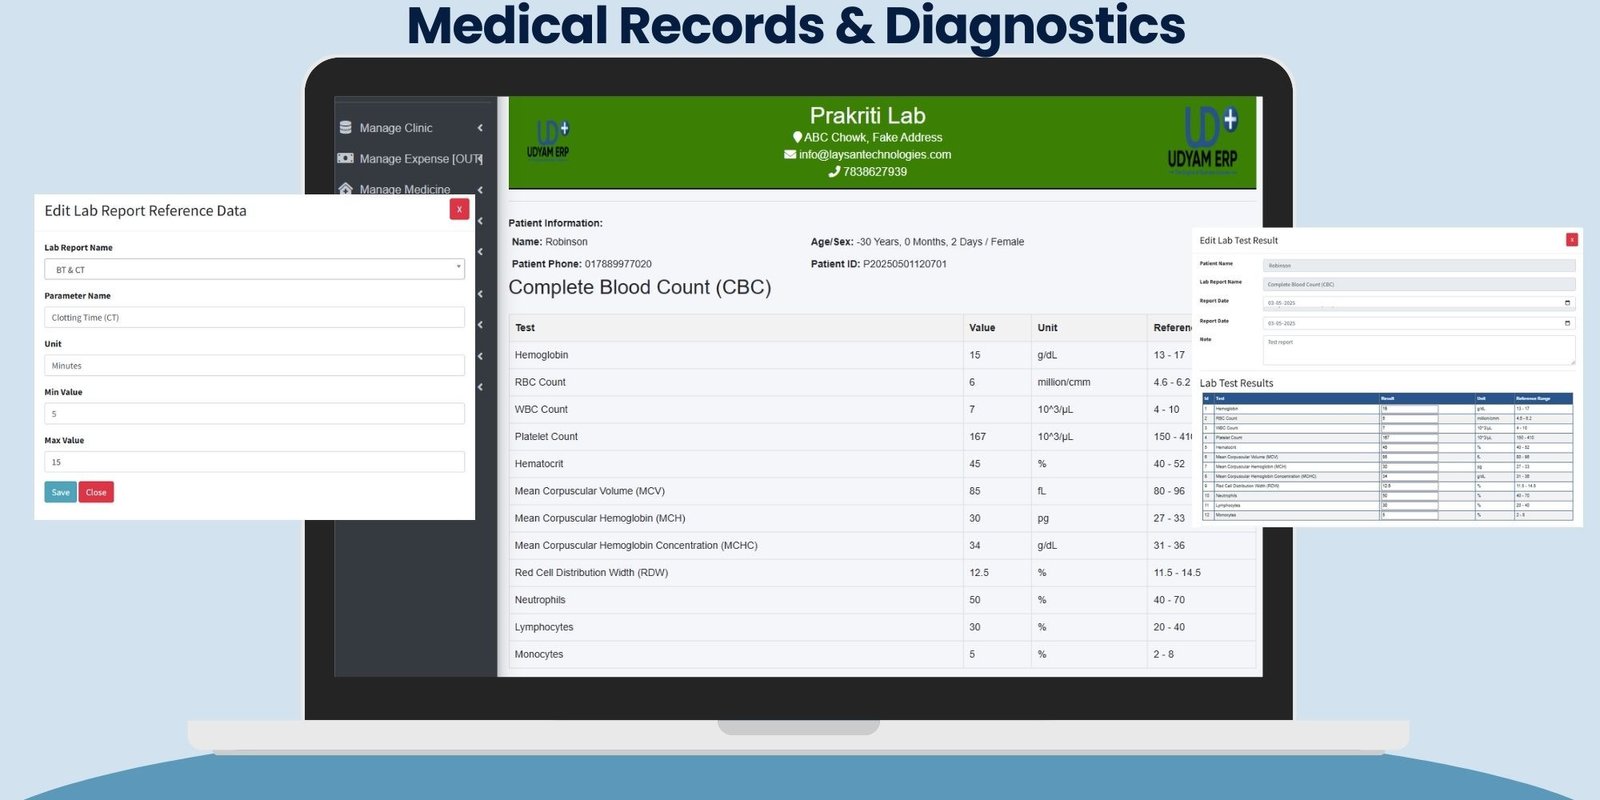
Task: Expand the Manage Clinic menu chevron
Action: click(x=480, y=128)
